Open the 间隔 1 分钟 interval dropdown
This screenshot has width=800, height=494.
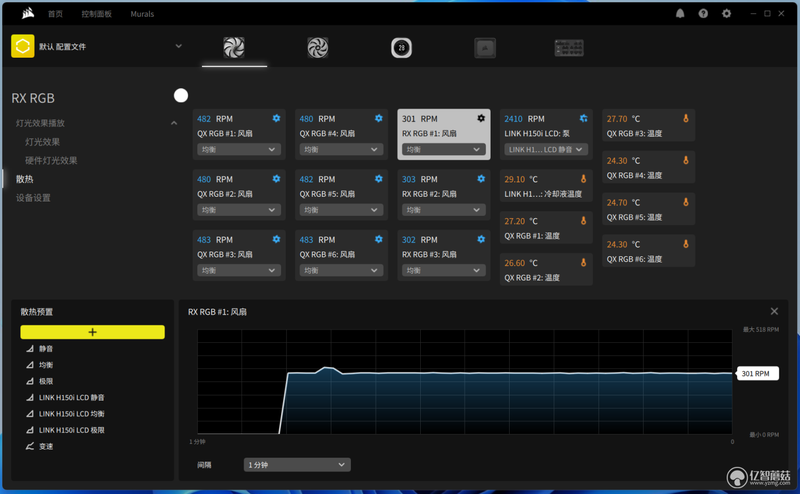[x=297, y=465]
